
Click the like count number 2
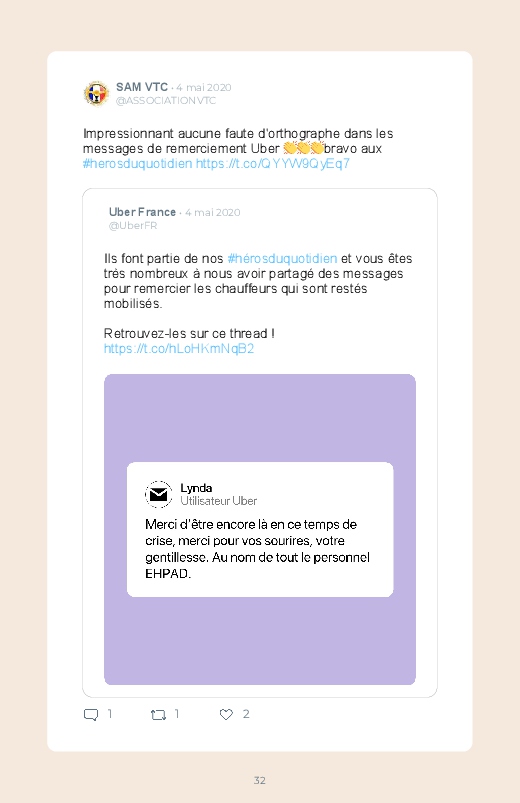[246, 714]
